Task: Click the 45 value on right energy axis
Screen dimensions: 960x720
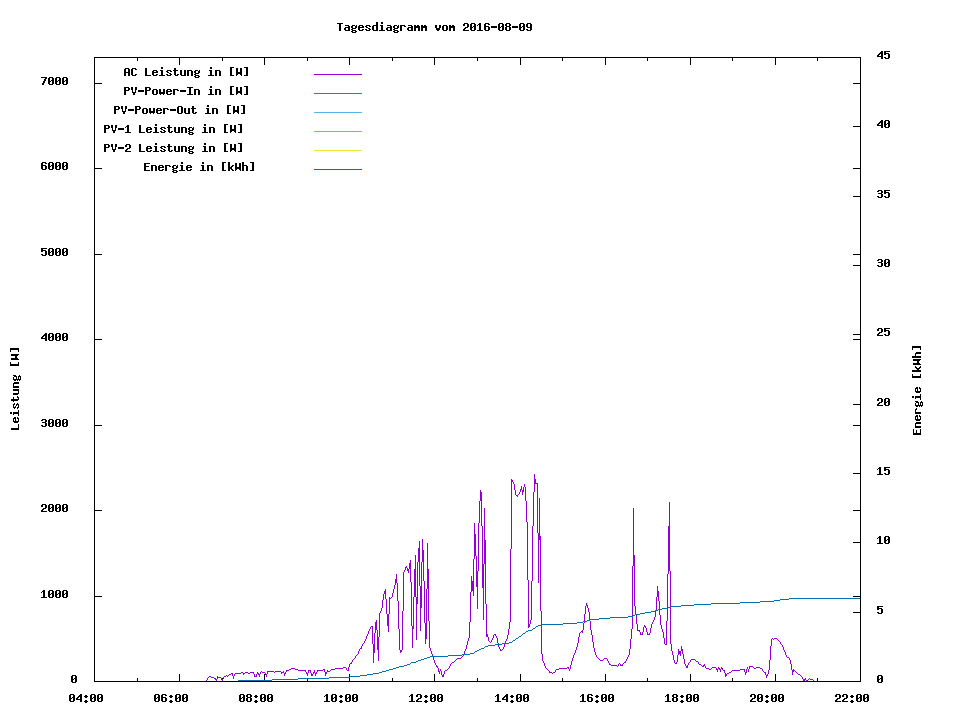Action: [x=884, y=55]
